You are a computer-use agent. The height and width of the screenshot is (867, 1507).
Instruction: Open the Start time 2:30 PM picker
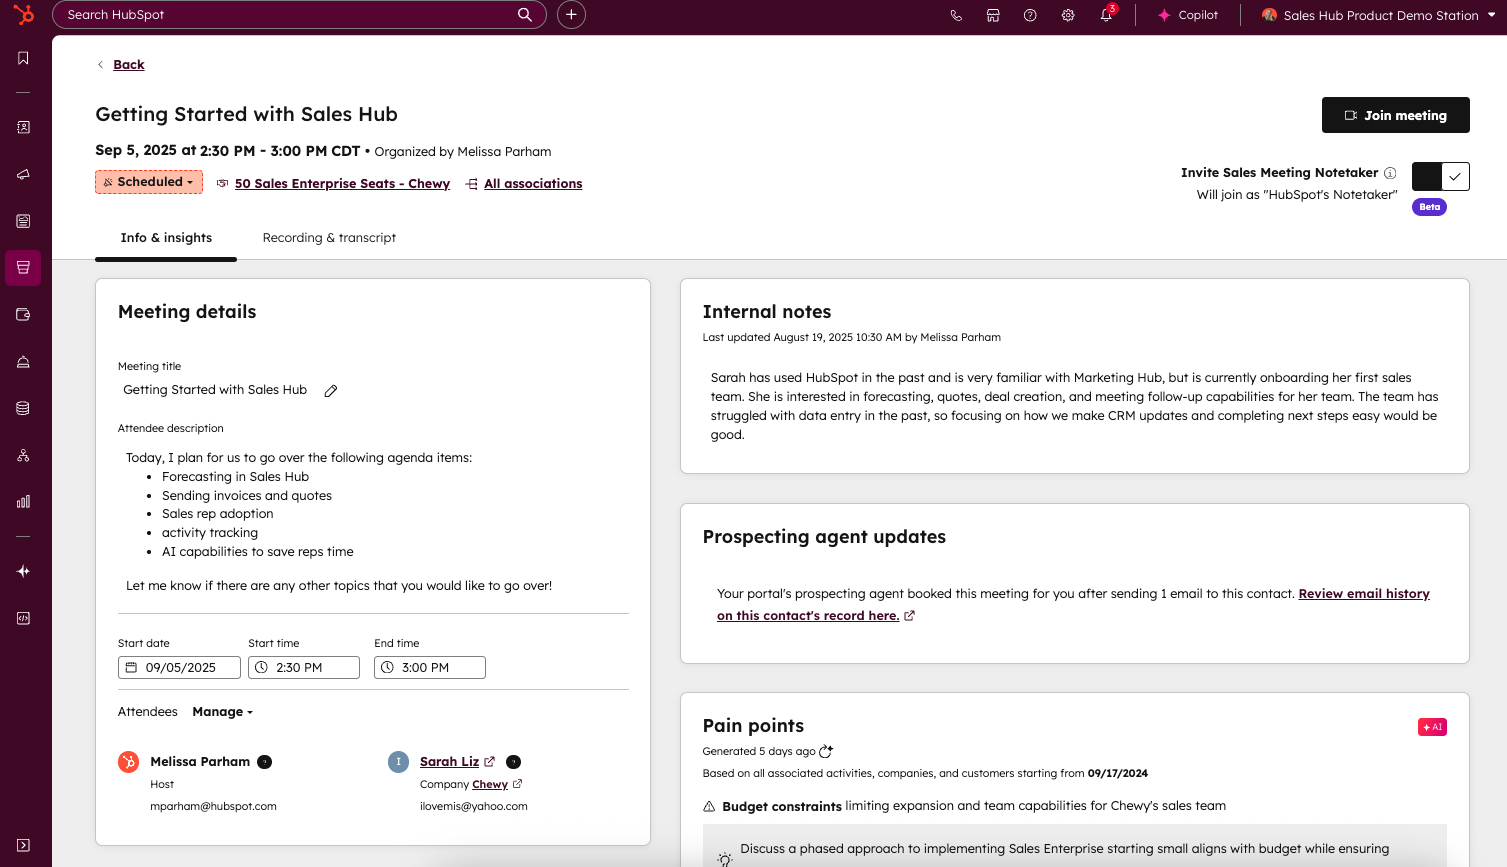(x=304, y=667)
